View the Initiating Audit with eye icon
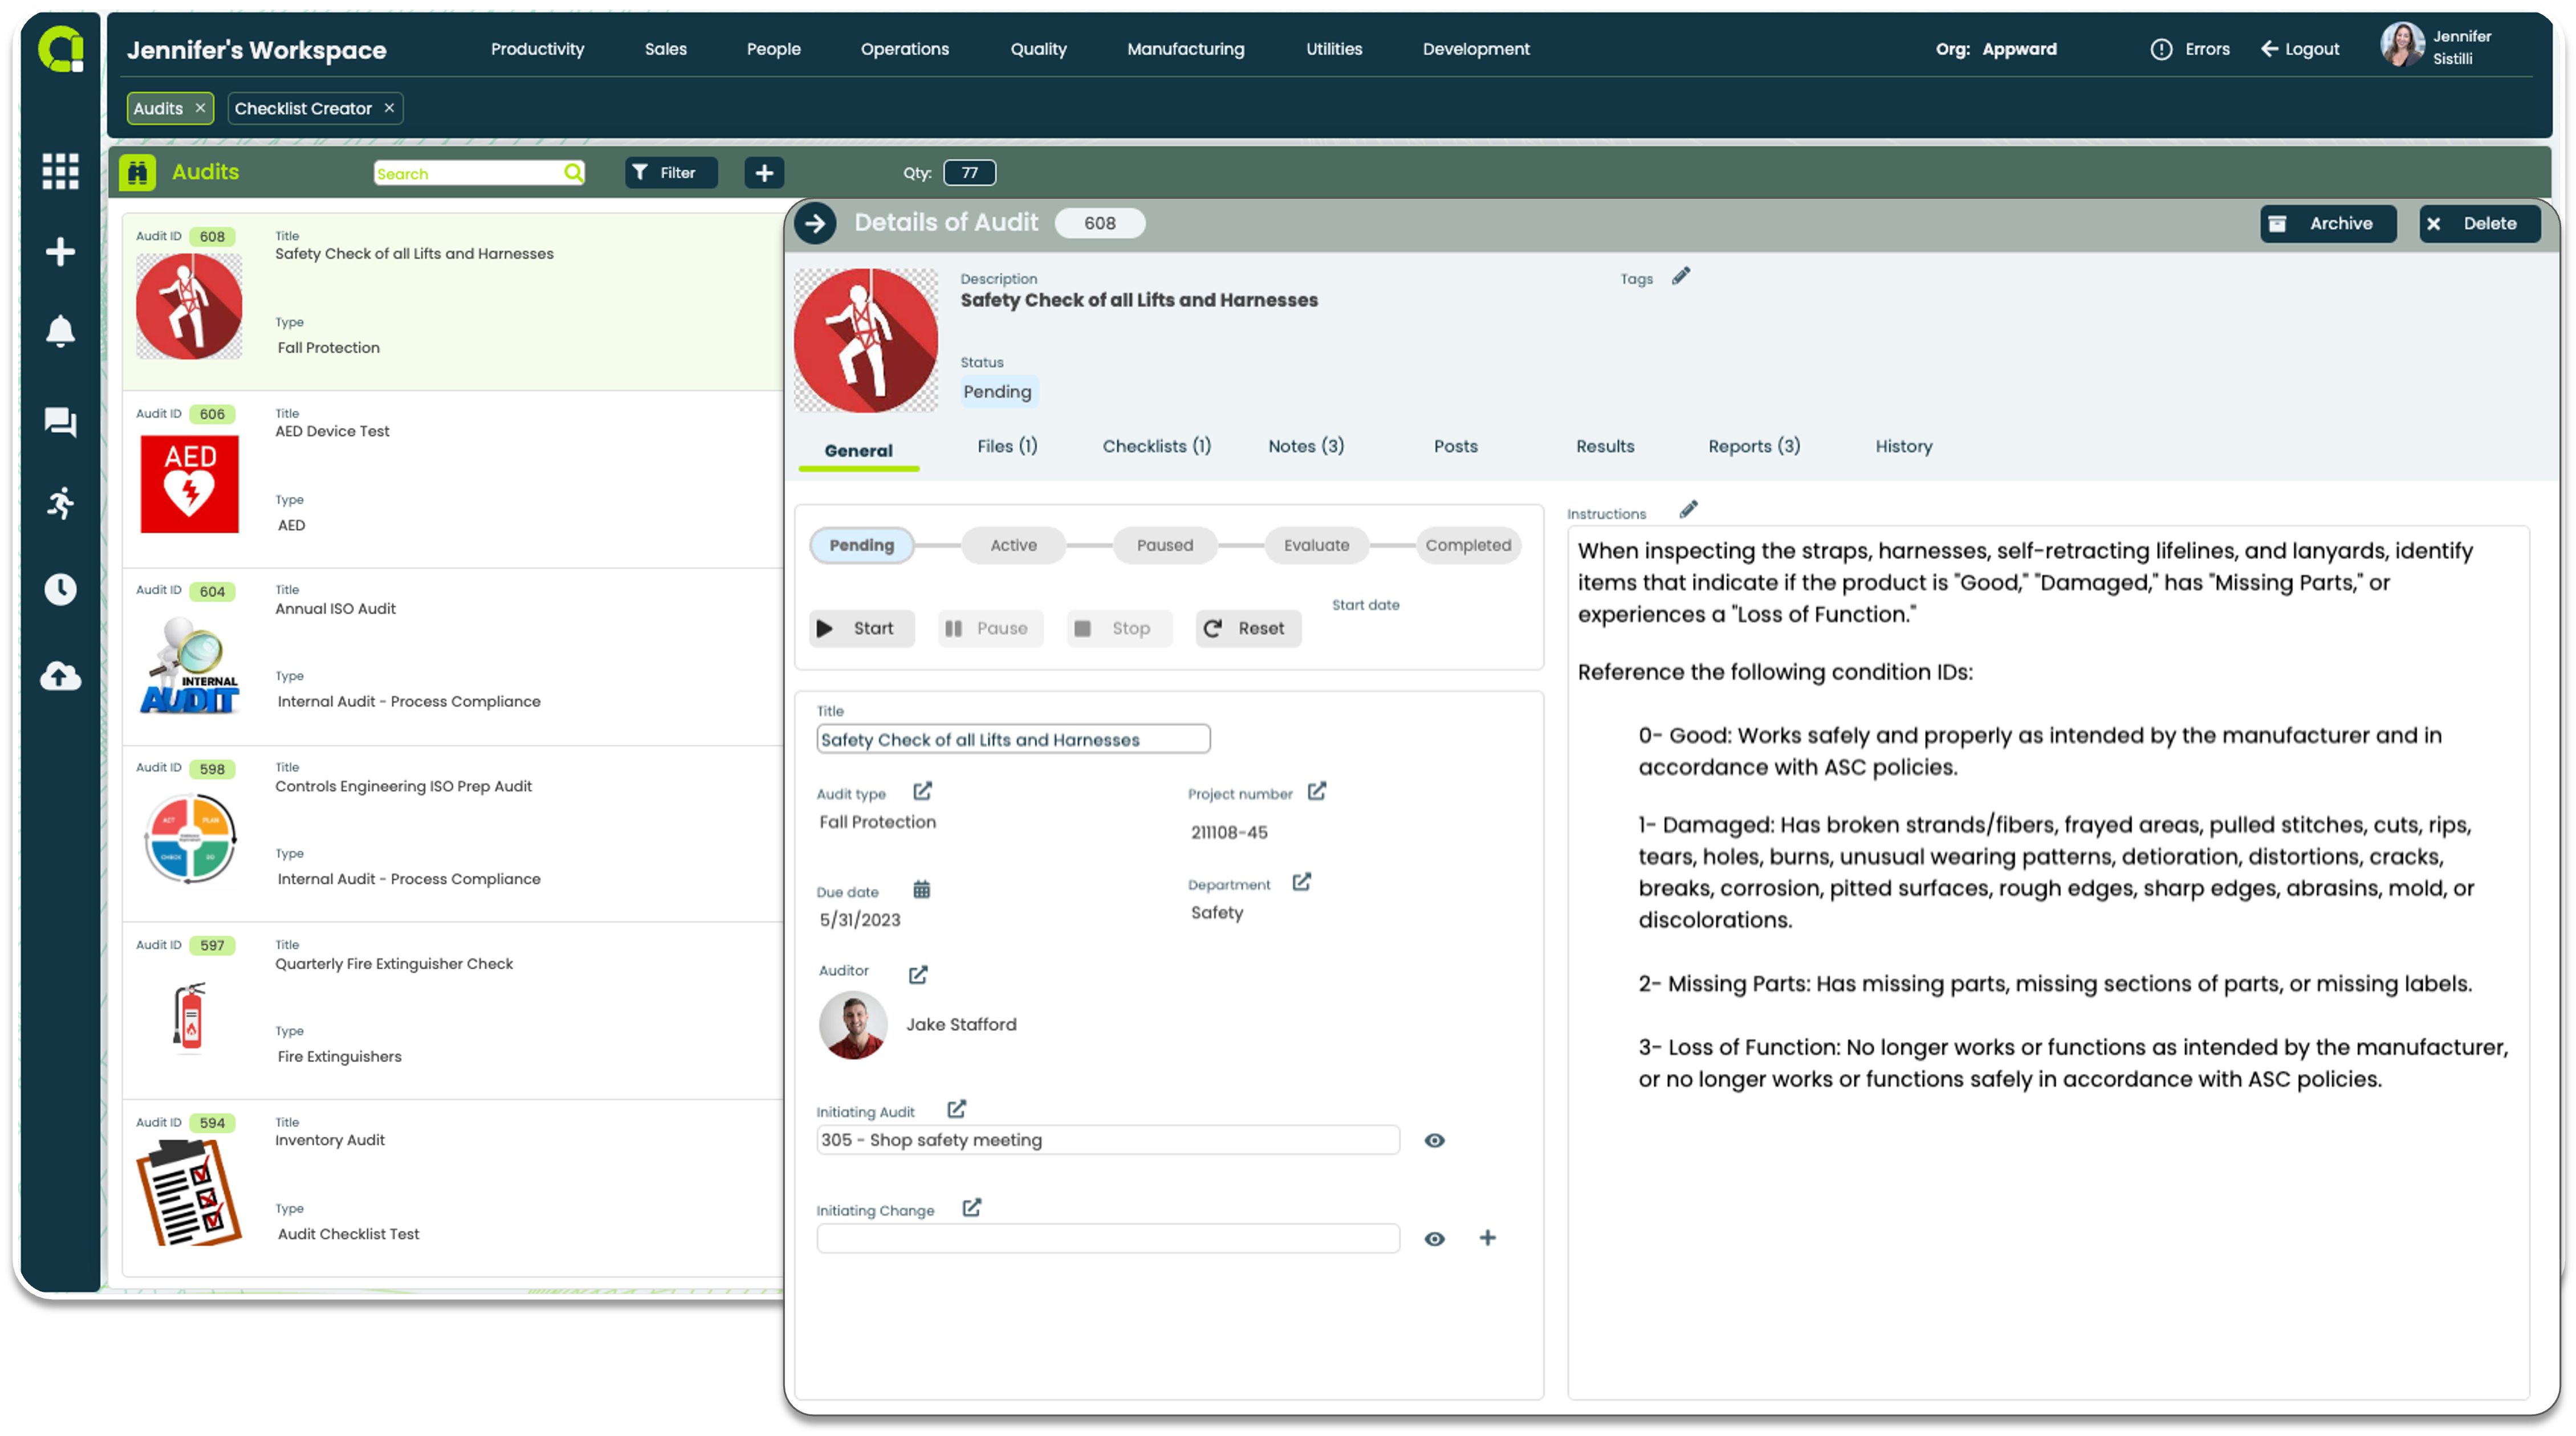2576x1436 pixels. click(1434, 1140)
